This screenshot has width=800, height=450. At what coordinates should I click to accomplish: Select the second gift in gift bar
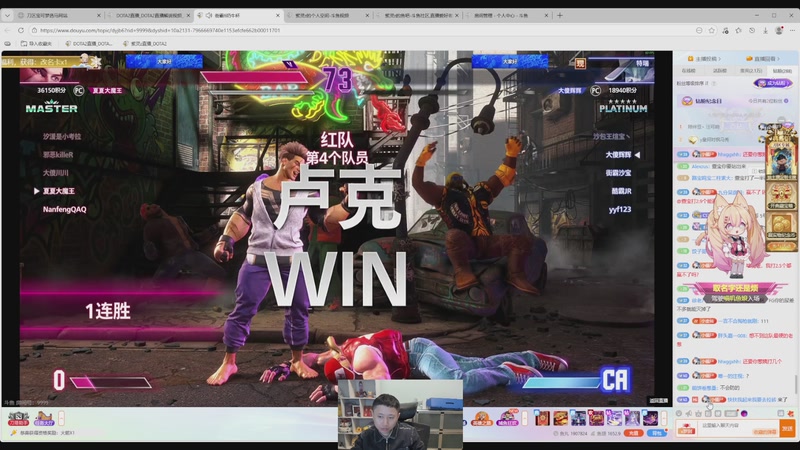pyautogui.click(x=560, y=418)
